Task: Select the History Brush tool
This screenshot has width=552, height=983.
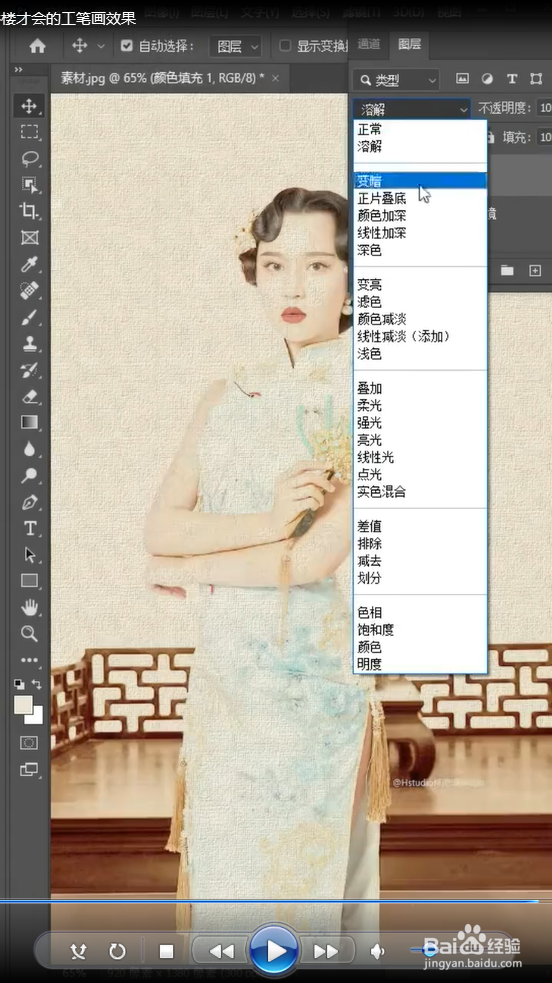Action: [29, 370]
